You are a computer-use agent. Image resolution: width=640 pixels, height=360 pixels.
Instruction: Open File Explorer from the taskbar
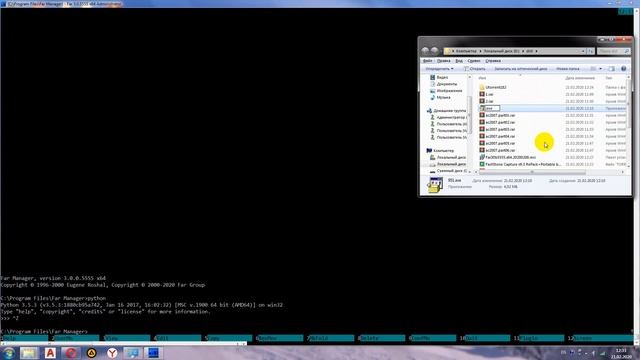pos(29,353)
